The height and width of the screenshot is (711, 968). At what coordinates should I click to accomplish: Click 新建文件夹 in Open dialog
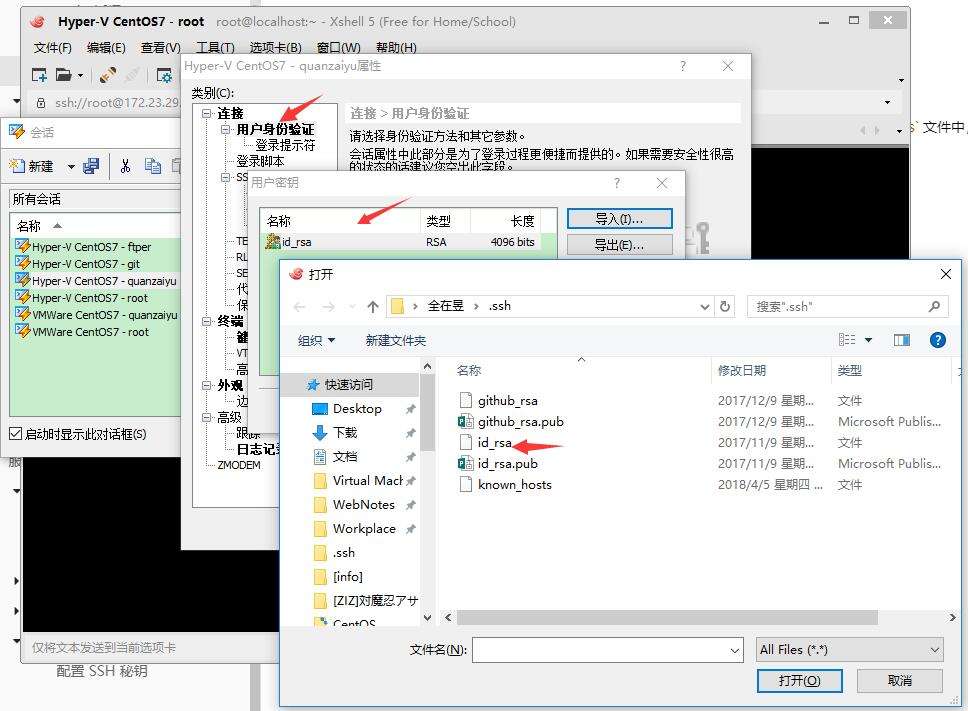(x=395, y=340)
